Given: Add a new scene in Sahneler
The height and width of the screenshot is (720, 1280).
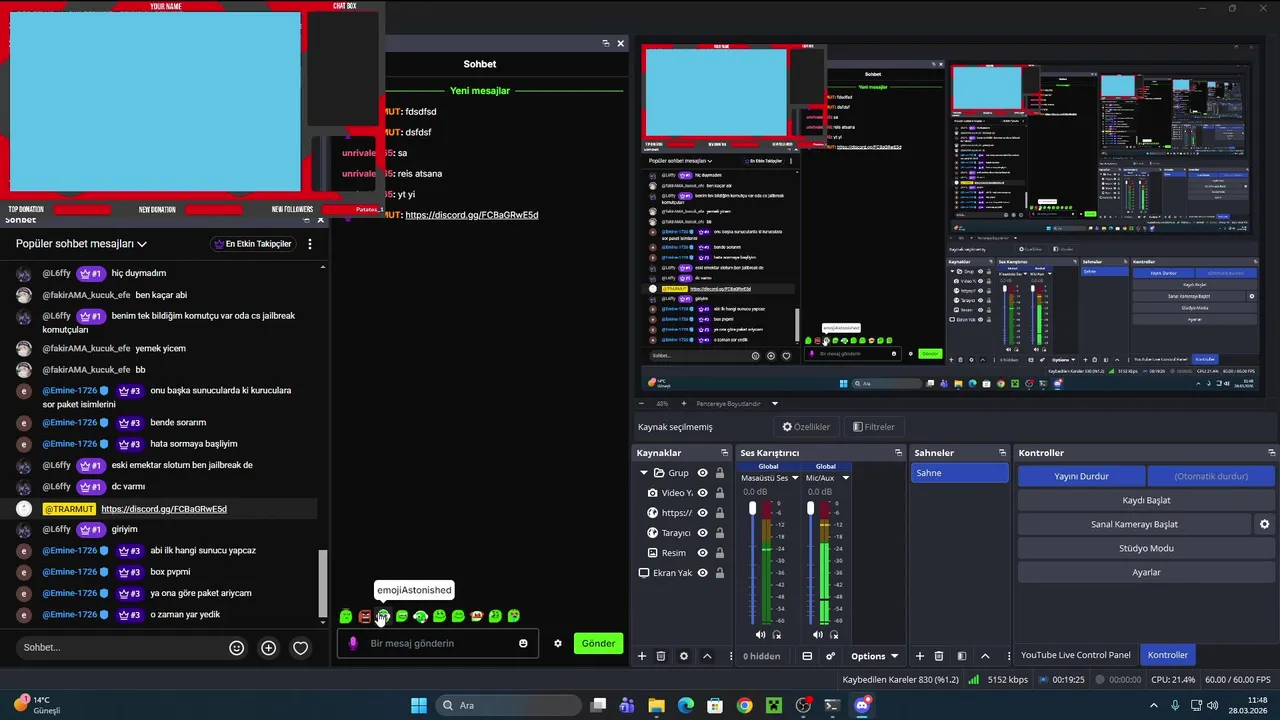Looking at the screenshot, I should tap(920, 656).
